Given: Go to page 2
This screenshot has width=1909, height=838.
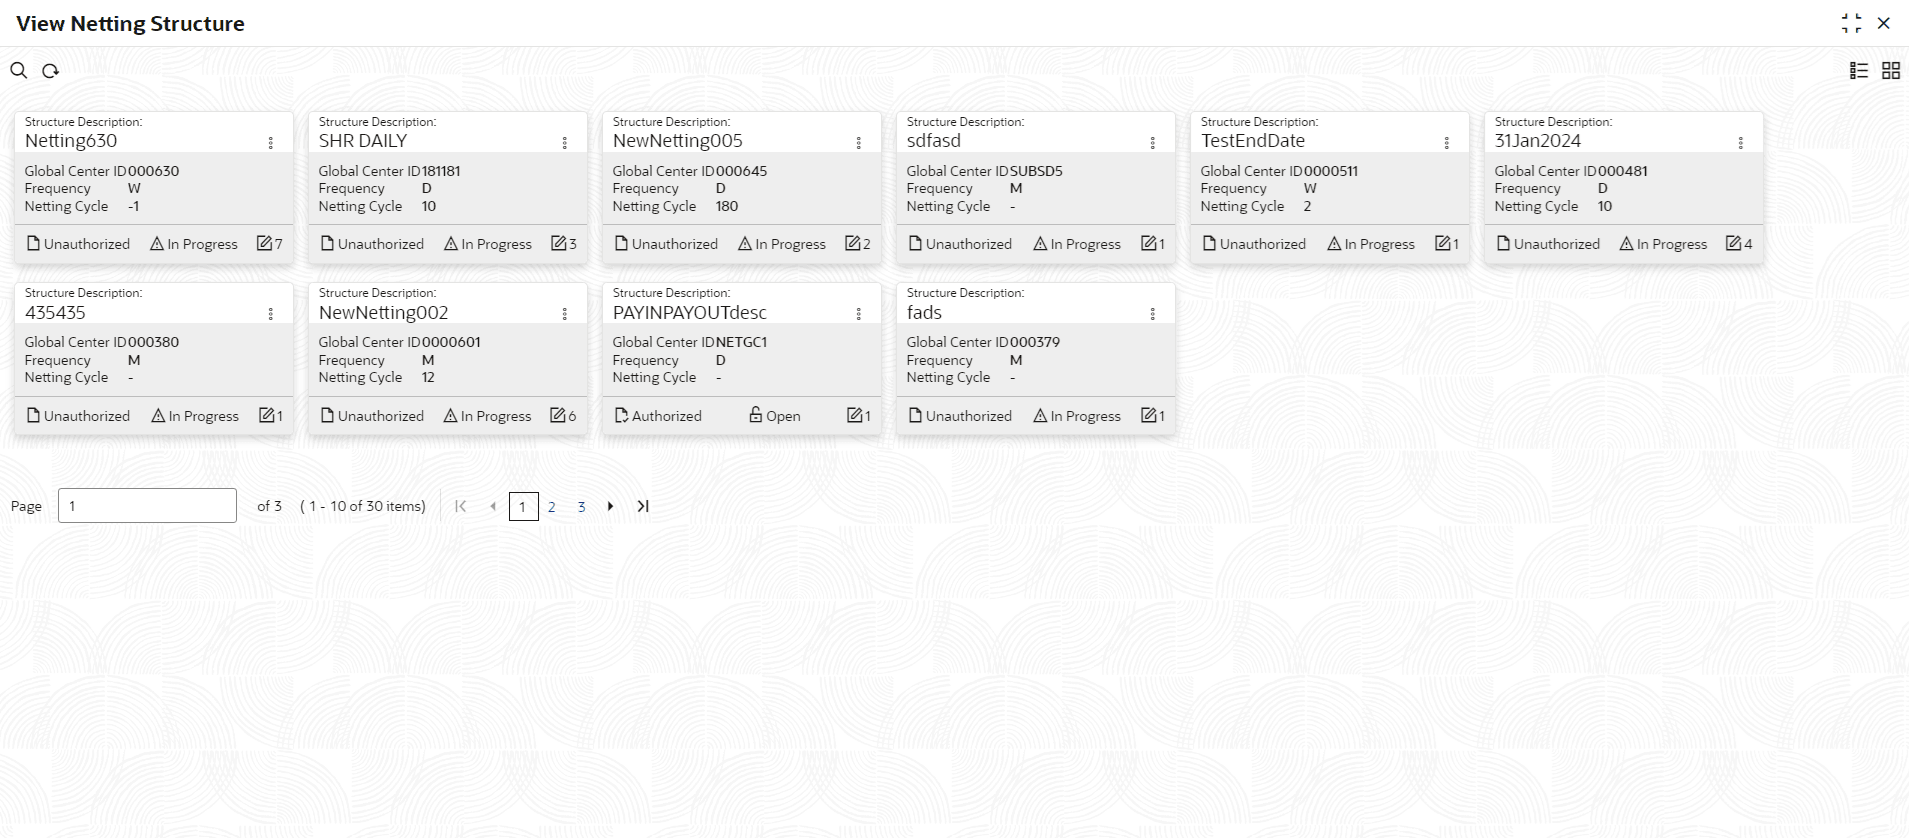Looking at the screenshot, I should (552, 507).
